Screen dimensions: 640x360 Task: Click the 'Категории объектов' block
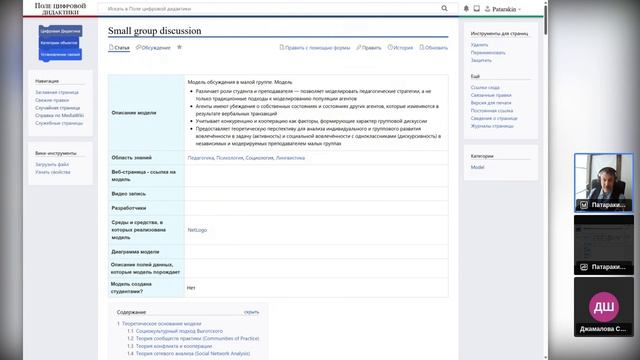59,42
